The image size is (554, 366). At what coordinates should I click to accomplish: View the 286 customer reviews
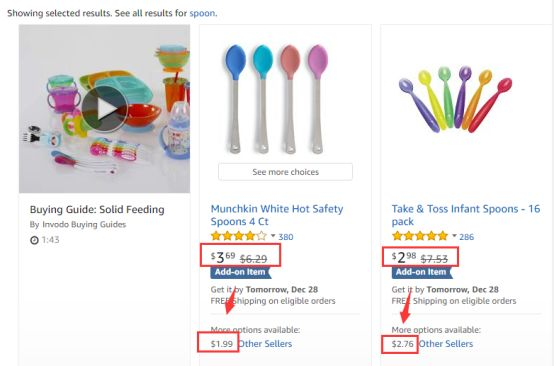466,237
